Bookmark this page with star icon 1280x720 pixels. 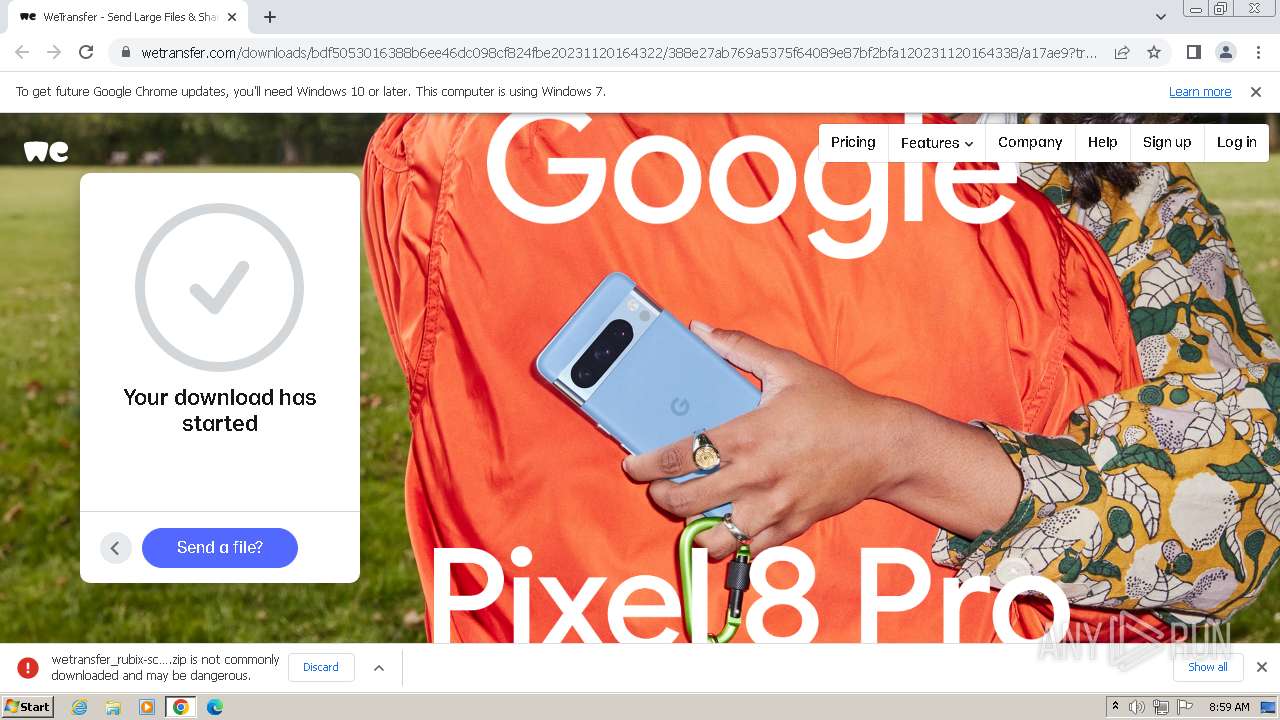point(1154,52)
